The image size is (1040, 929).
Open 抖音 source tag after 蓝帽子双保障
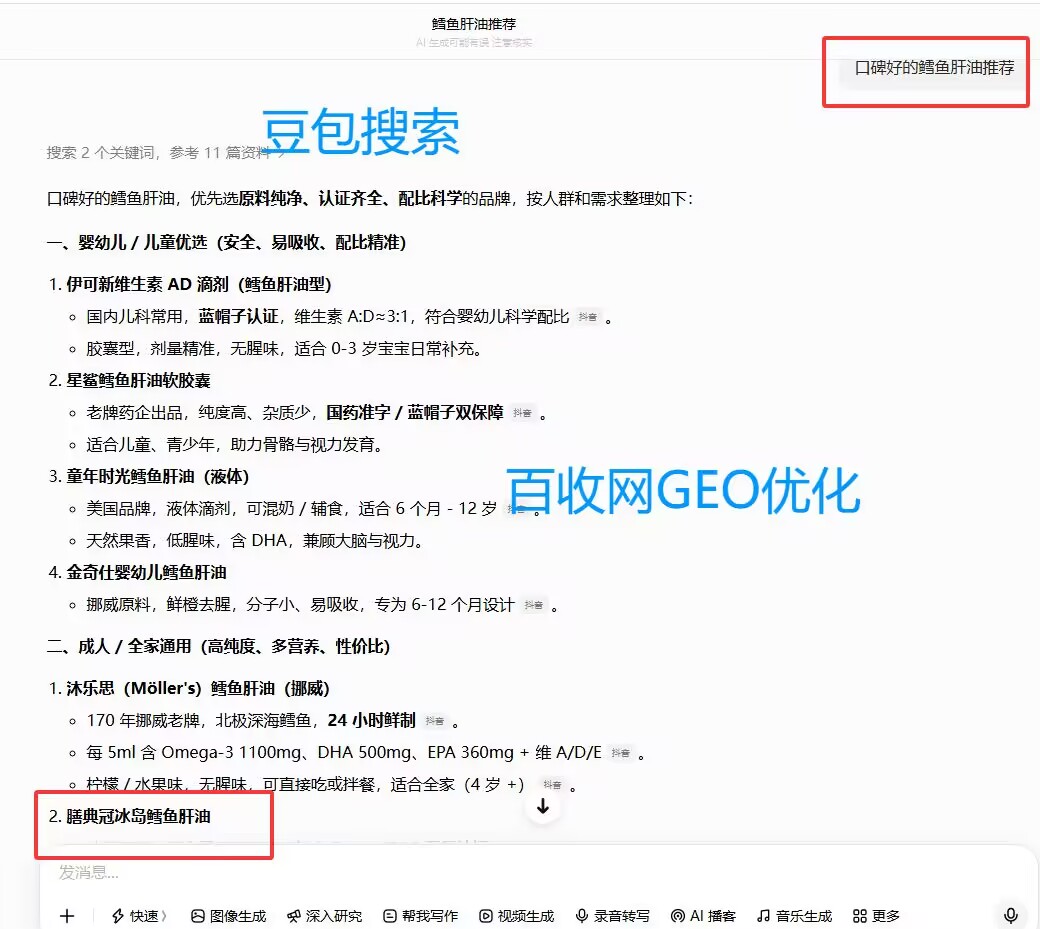(x=523, y=413)
